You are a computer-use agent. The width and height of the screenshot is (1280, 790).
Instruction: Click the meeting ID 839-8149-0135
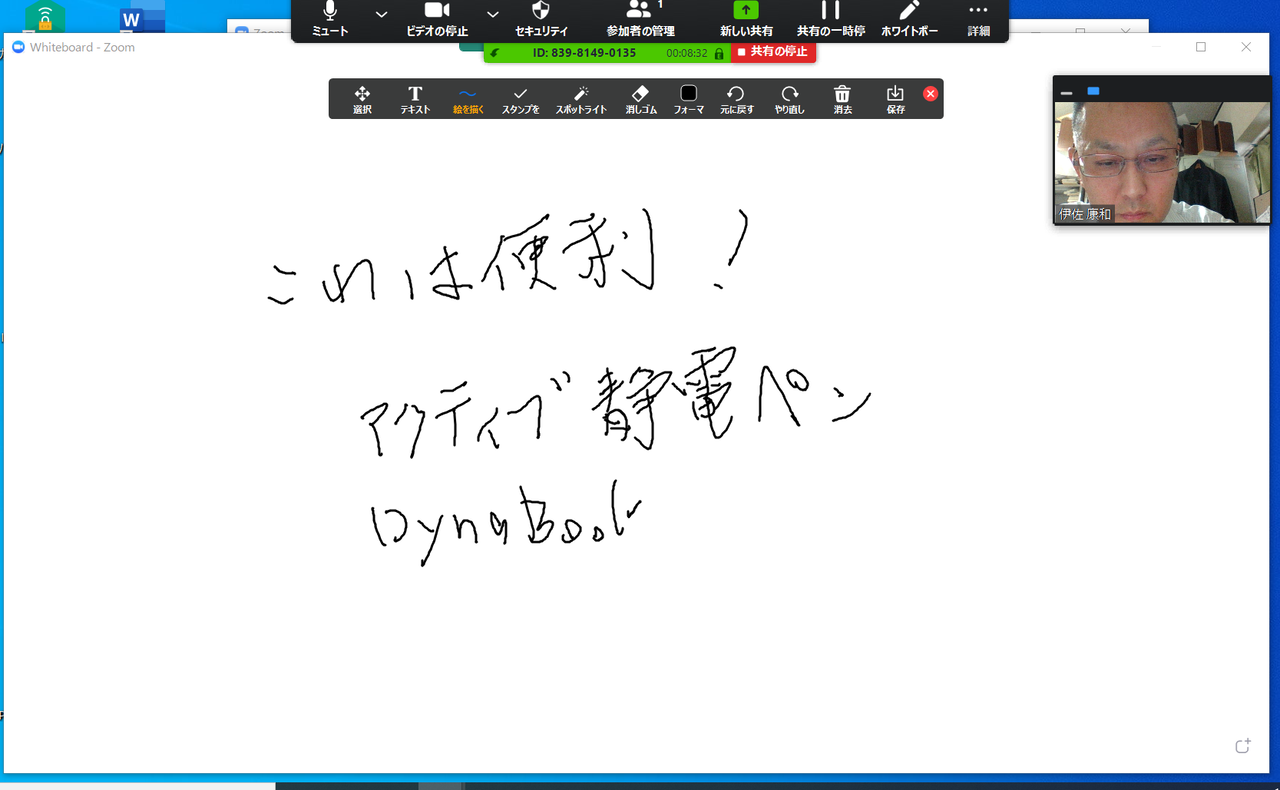tap(584, 53)
